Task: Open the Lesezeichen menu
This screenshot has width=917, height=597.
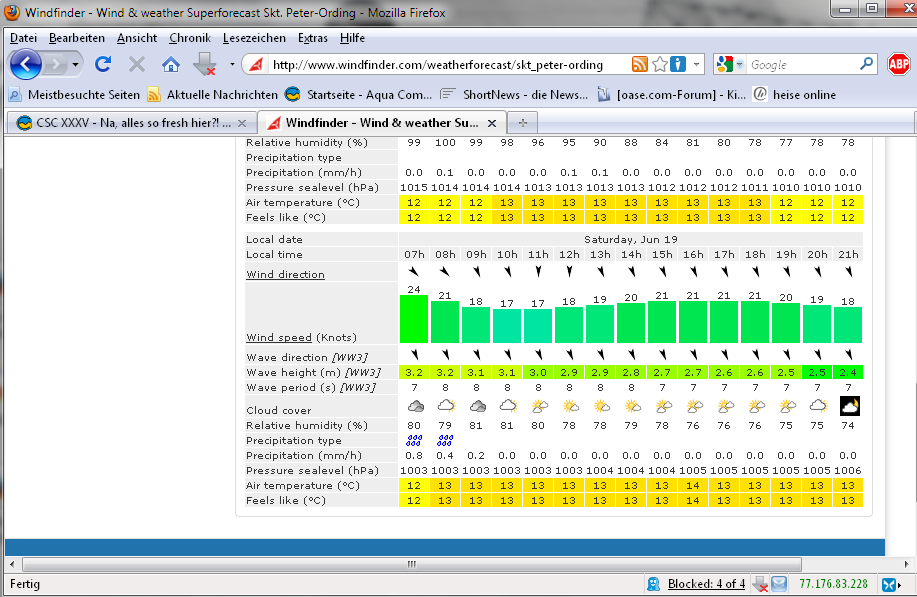Action: 255,38
